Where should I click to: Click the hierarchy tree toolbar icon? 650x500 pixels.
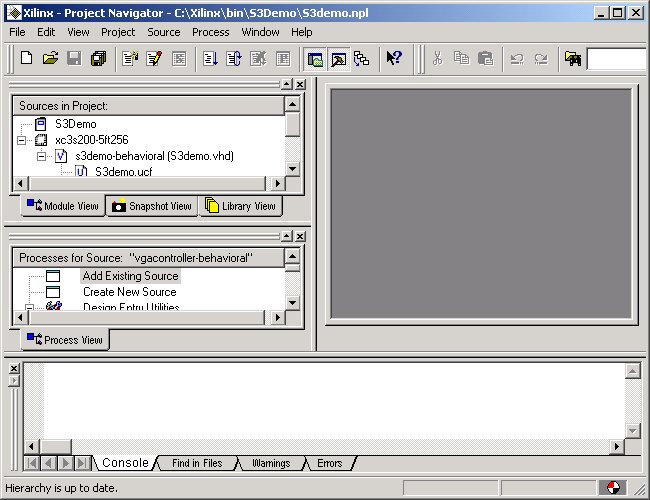point(361,59)
